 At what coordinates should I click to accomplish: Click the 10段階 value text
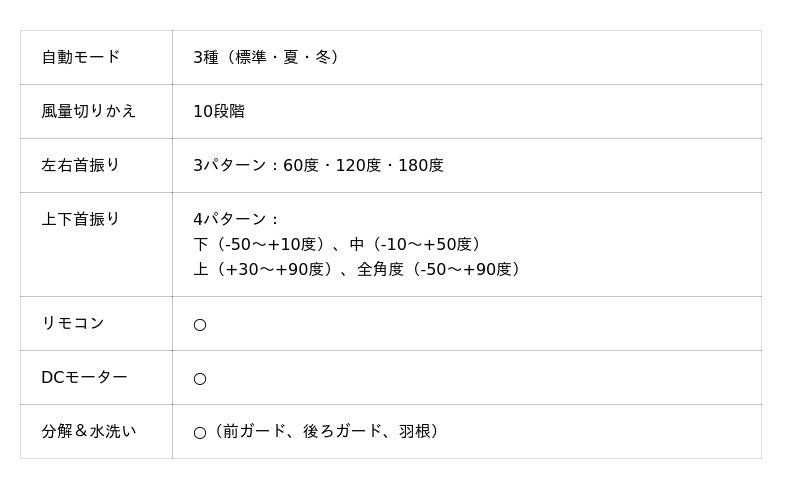pos(219,111)
